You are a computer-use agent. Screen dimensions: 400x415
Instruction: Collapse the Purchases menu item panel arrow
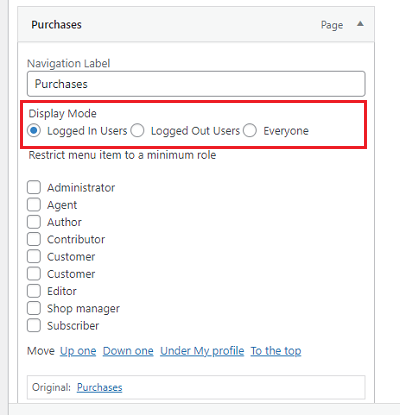click(x=360, y=24)
